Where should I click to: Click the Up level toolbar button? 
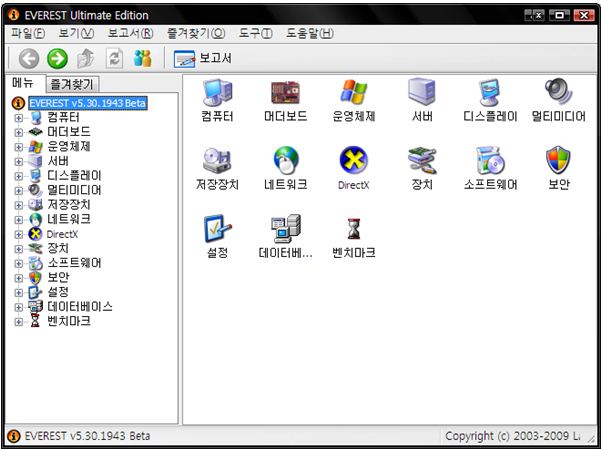(x=86, y=59)
